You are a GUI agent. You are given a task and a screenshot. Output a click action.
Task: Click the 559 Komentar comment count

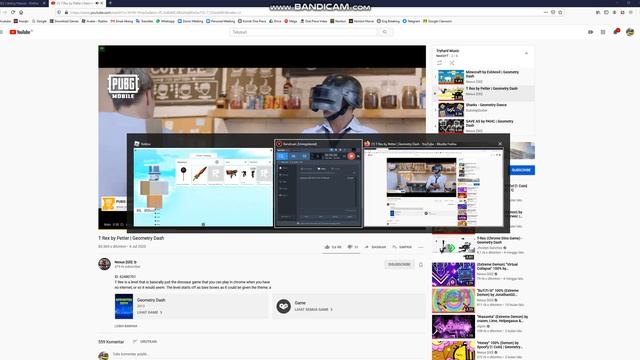click(x=111, y=342)
